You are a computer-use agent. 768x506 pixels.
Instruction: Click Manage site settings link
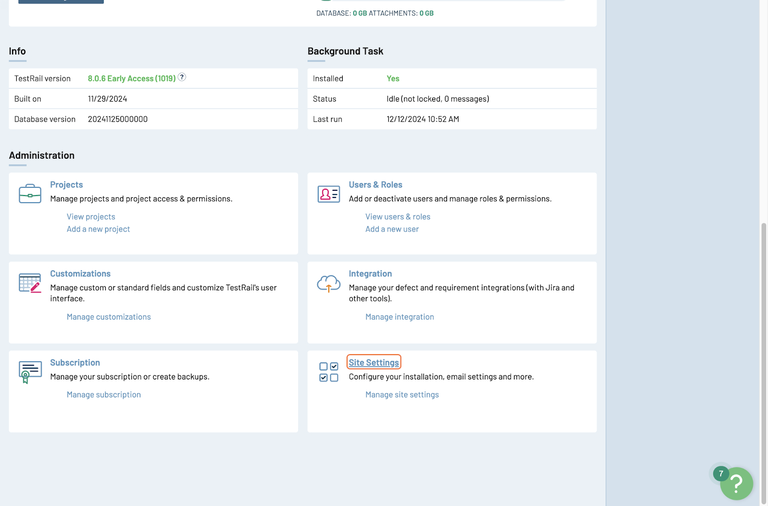pos(402,395)
